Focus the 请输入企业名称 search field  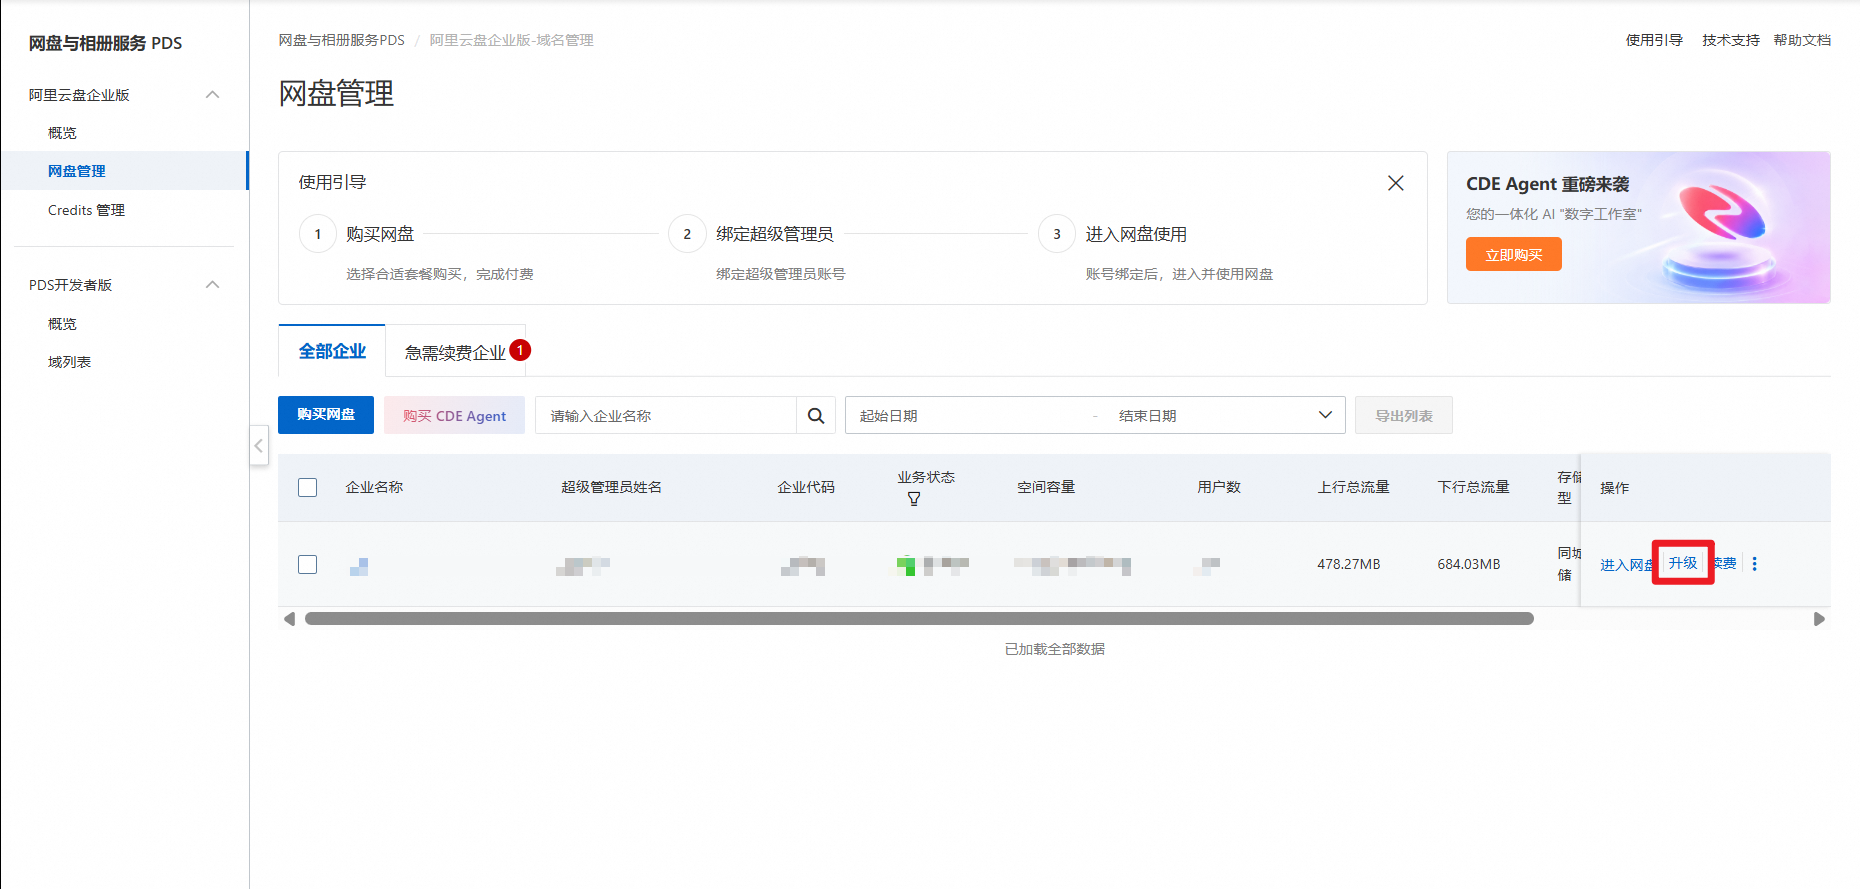(x=666, y=416)
